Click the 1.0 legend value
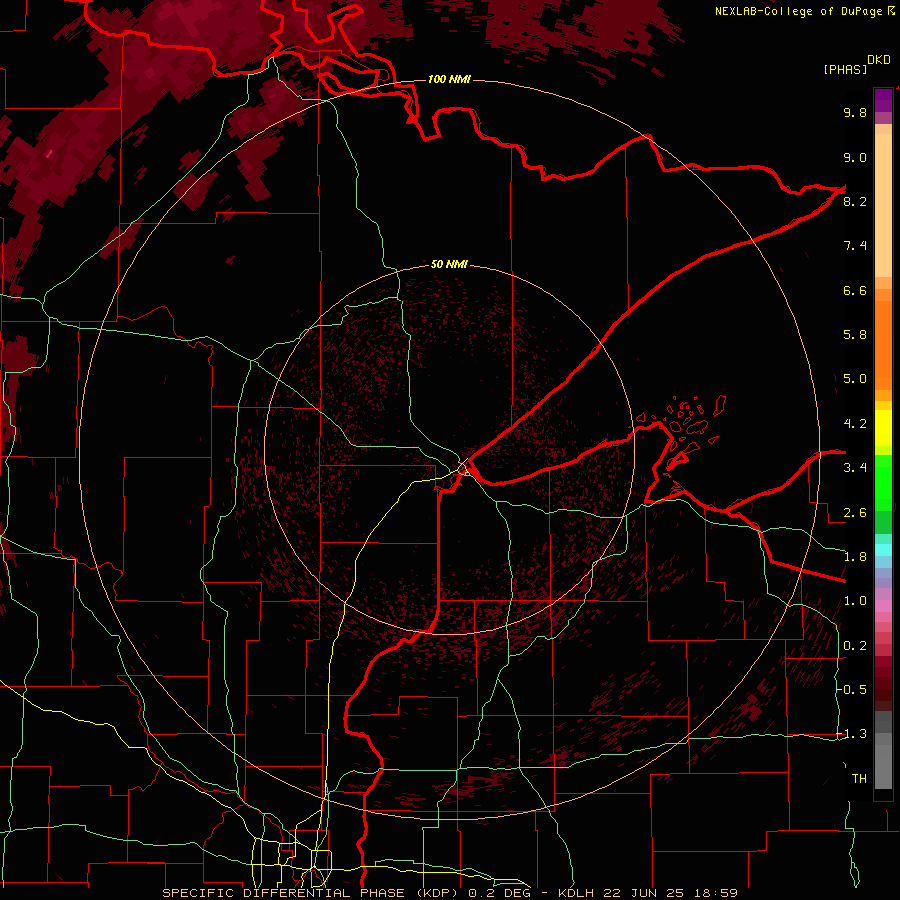Image resolution: width=900 pixels, height=900 pixels. (x=855, y=601)
